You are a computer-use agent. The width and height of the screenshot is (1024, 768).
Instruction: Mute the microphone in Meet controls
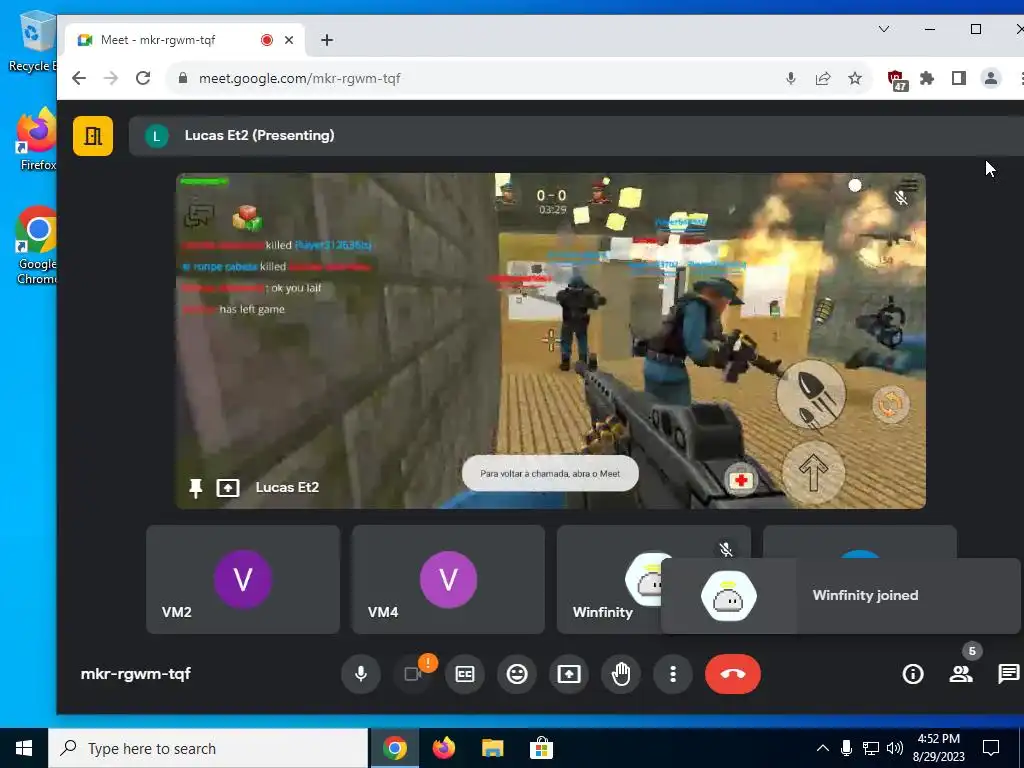pyautogui.click(x=360, y=674)
